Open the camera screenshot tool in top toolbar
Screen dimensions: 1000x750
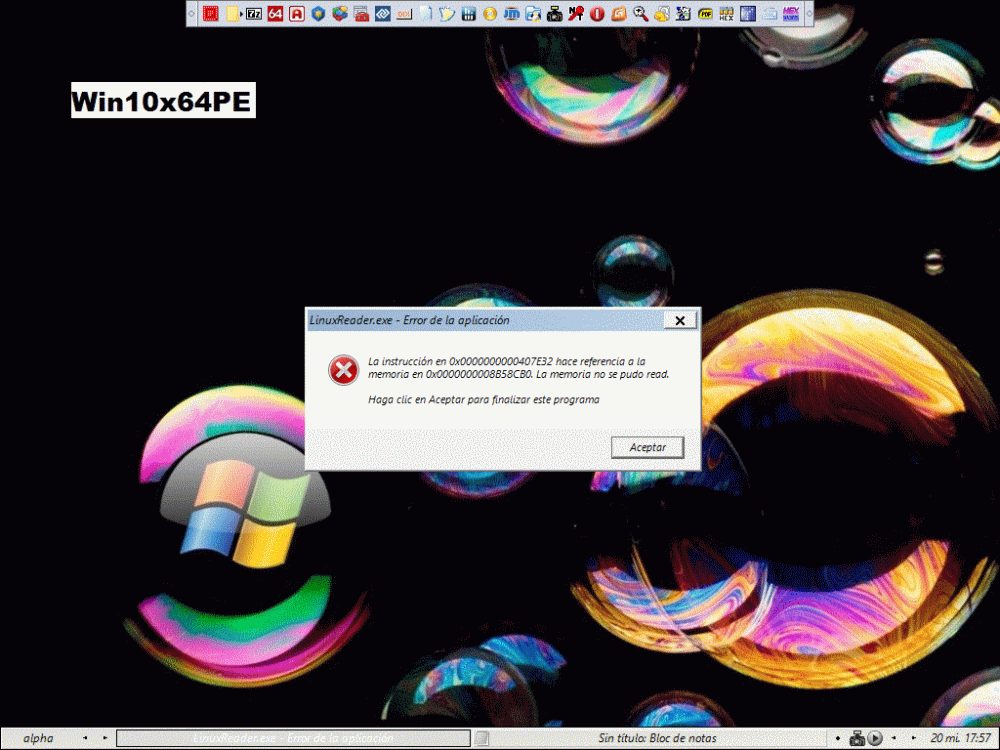[x=554, y=14]
